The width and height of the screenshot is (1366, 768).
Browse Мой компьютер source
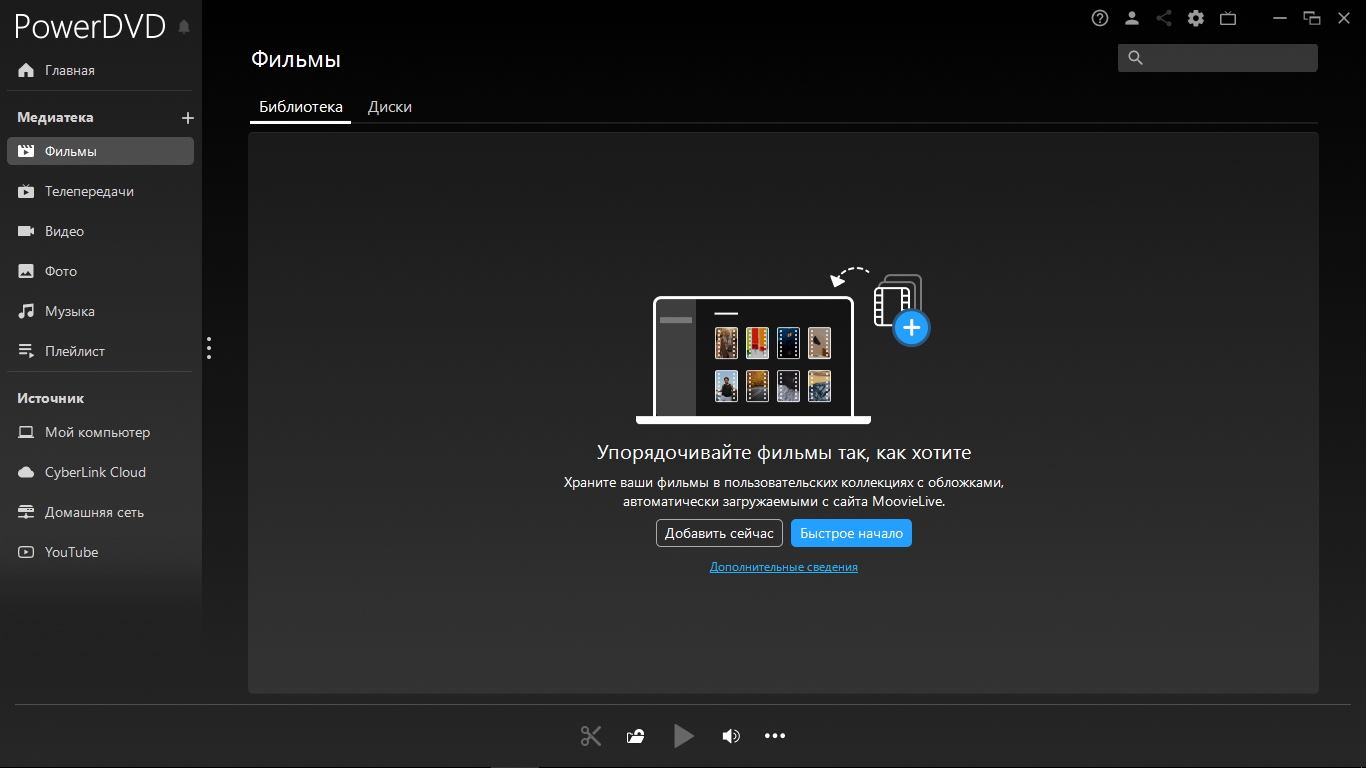click(100, 432)
